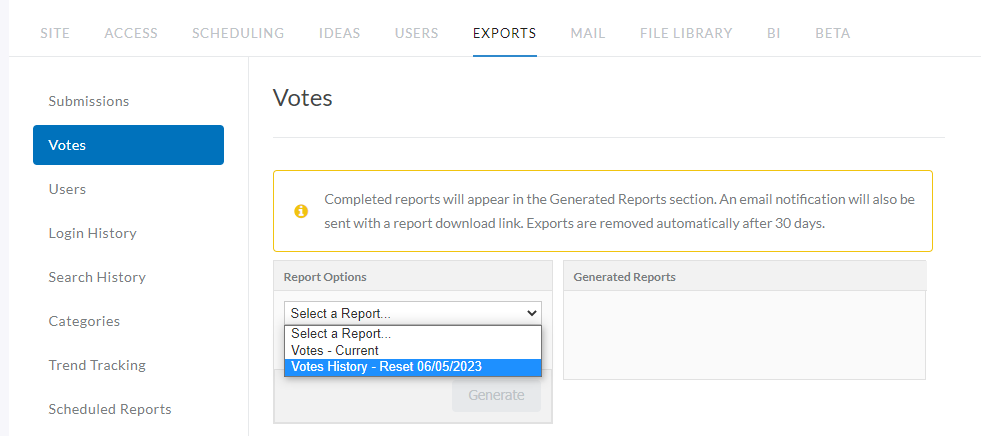Select the EXPORTS tab
This screenshot has width=981, height=436.
pos(504,33)
